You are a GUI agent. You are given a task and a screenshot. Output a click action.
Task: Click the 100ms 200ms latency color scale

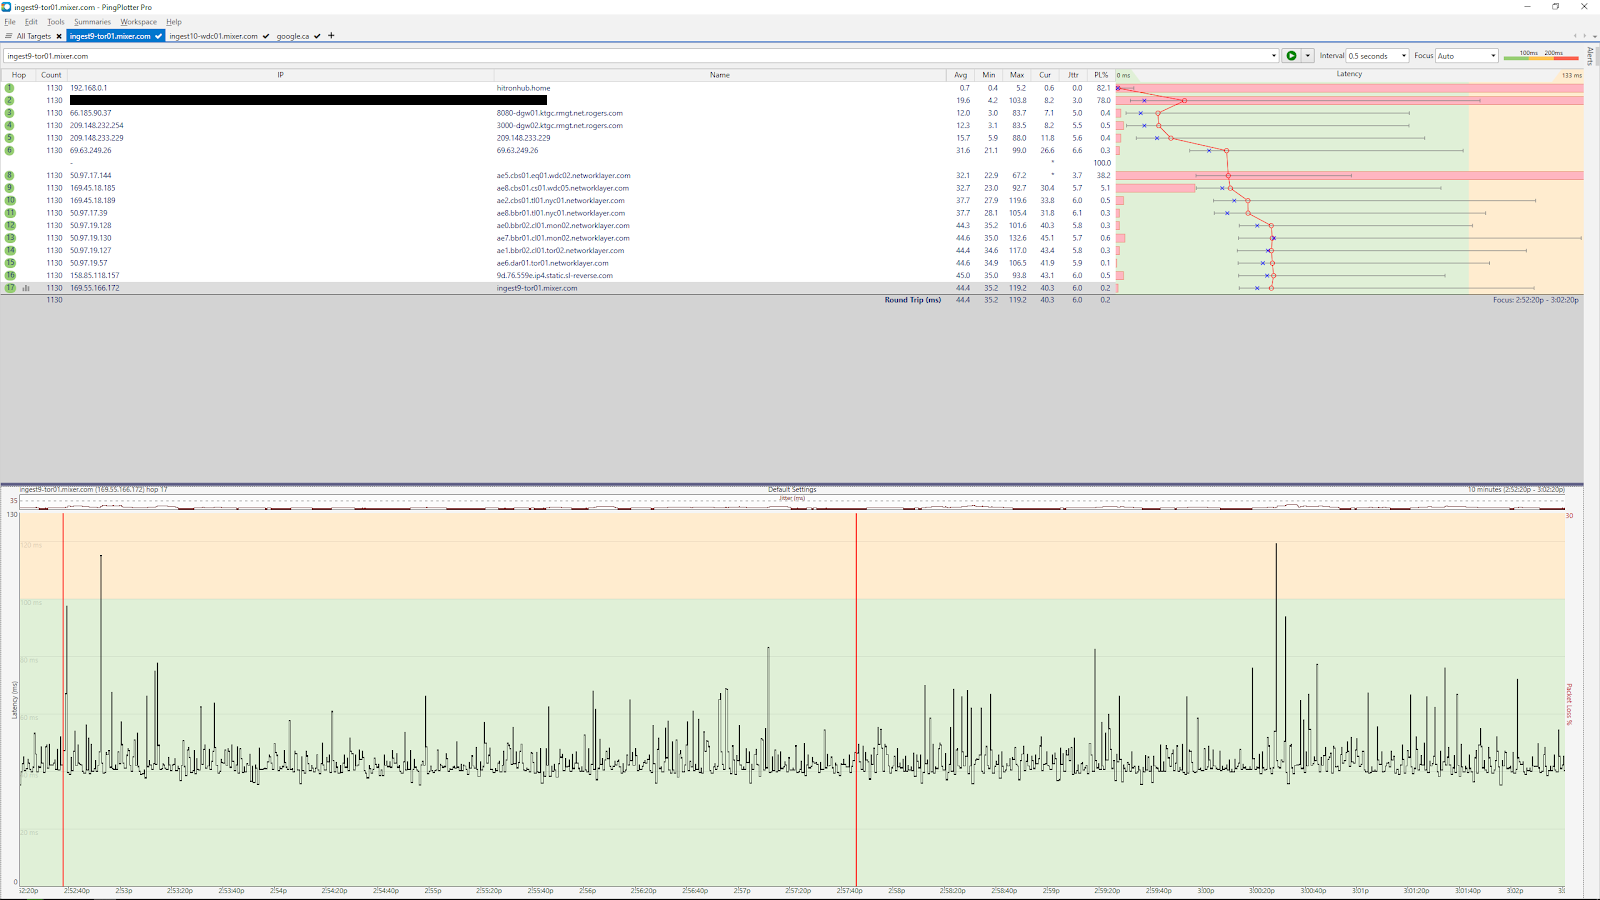pyautogui.click(x=1541, y=56)
